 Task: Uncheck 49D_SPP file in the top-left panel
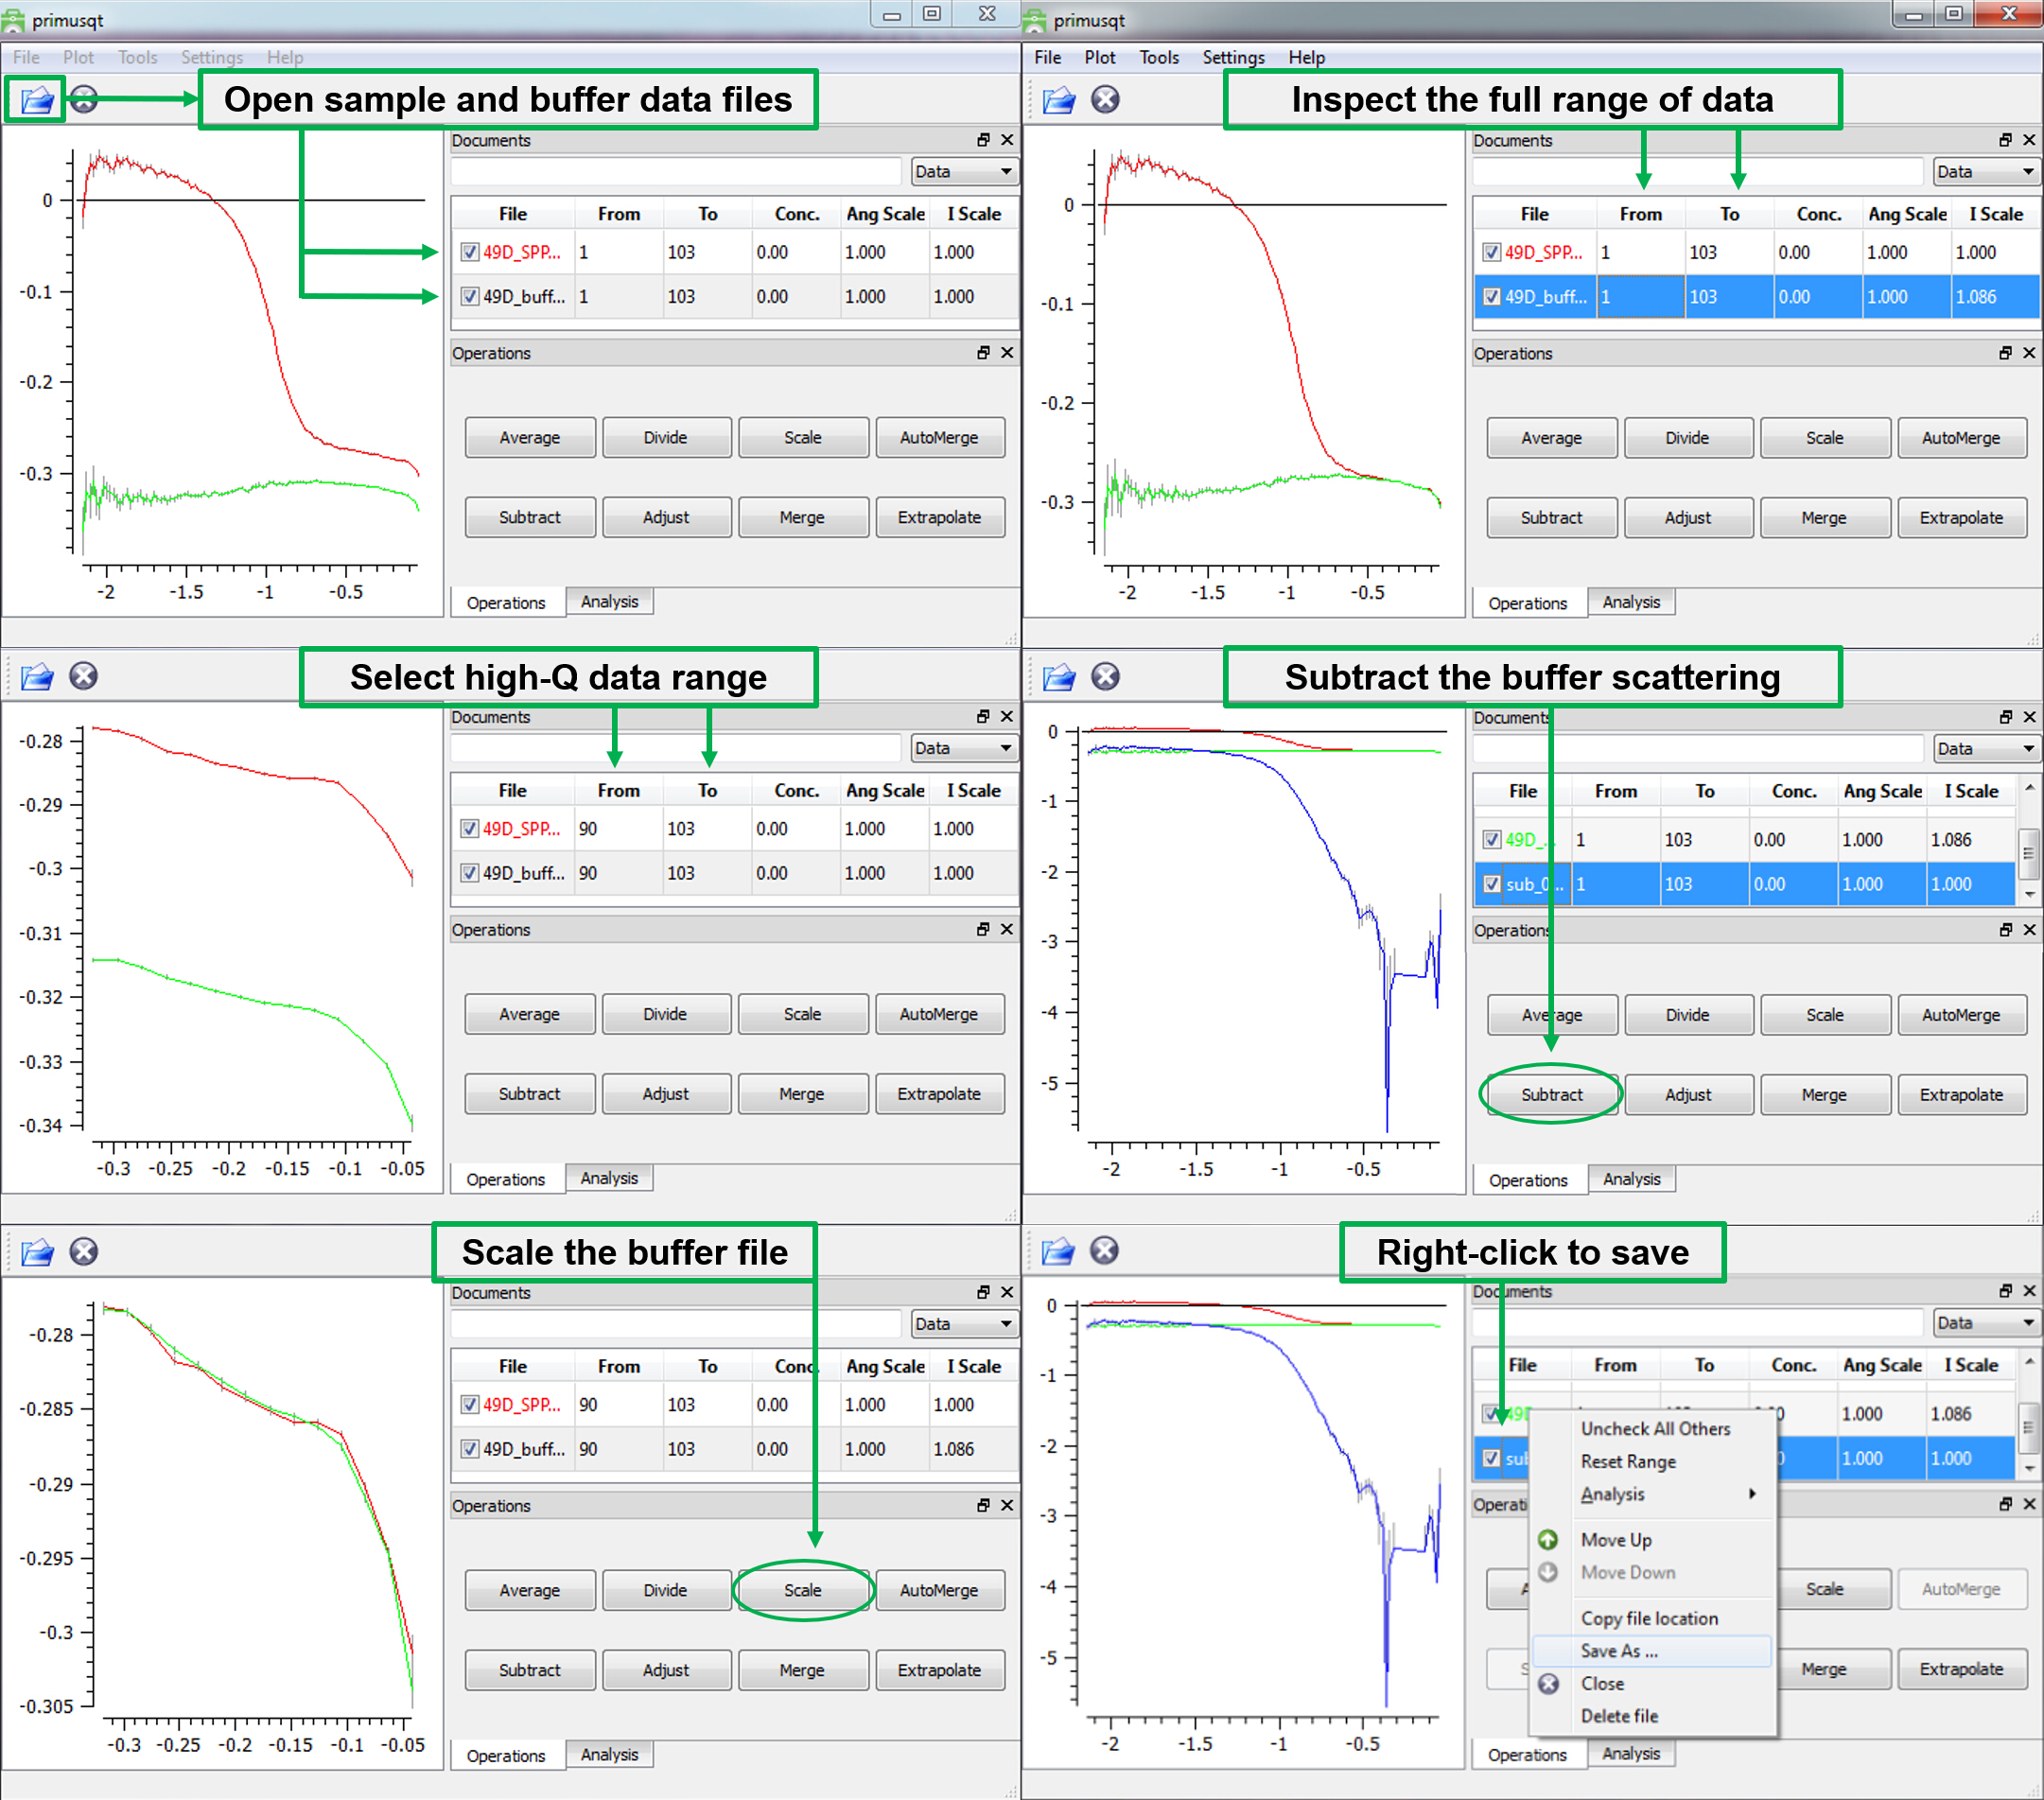tap(470, 252)
